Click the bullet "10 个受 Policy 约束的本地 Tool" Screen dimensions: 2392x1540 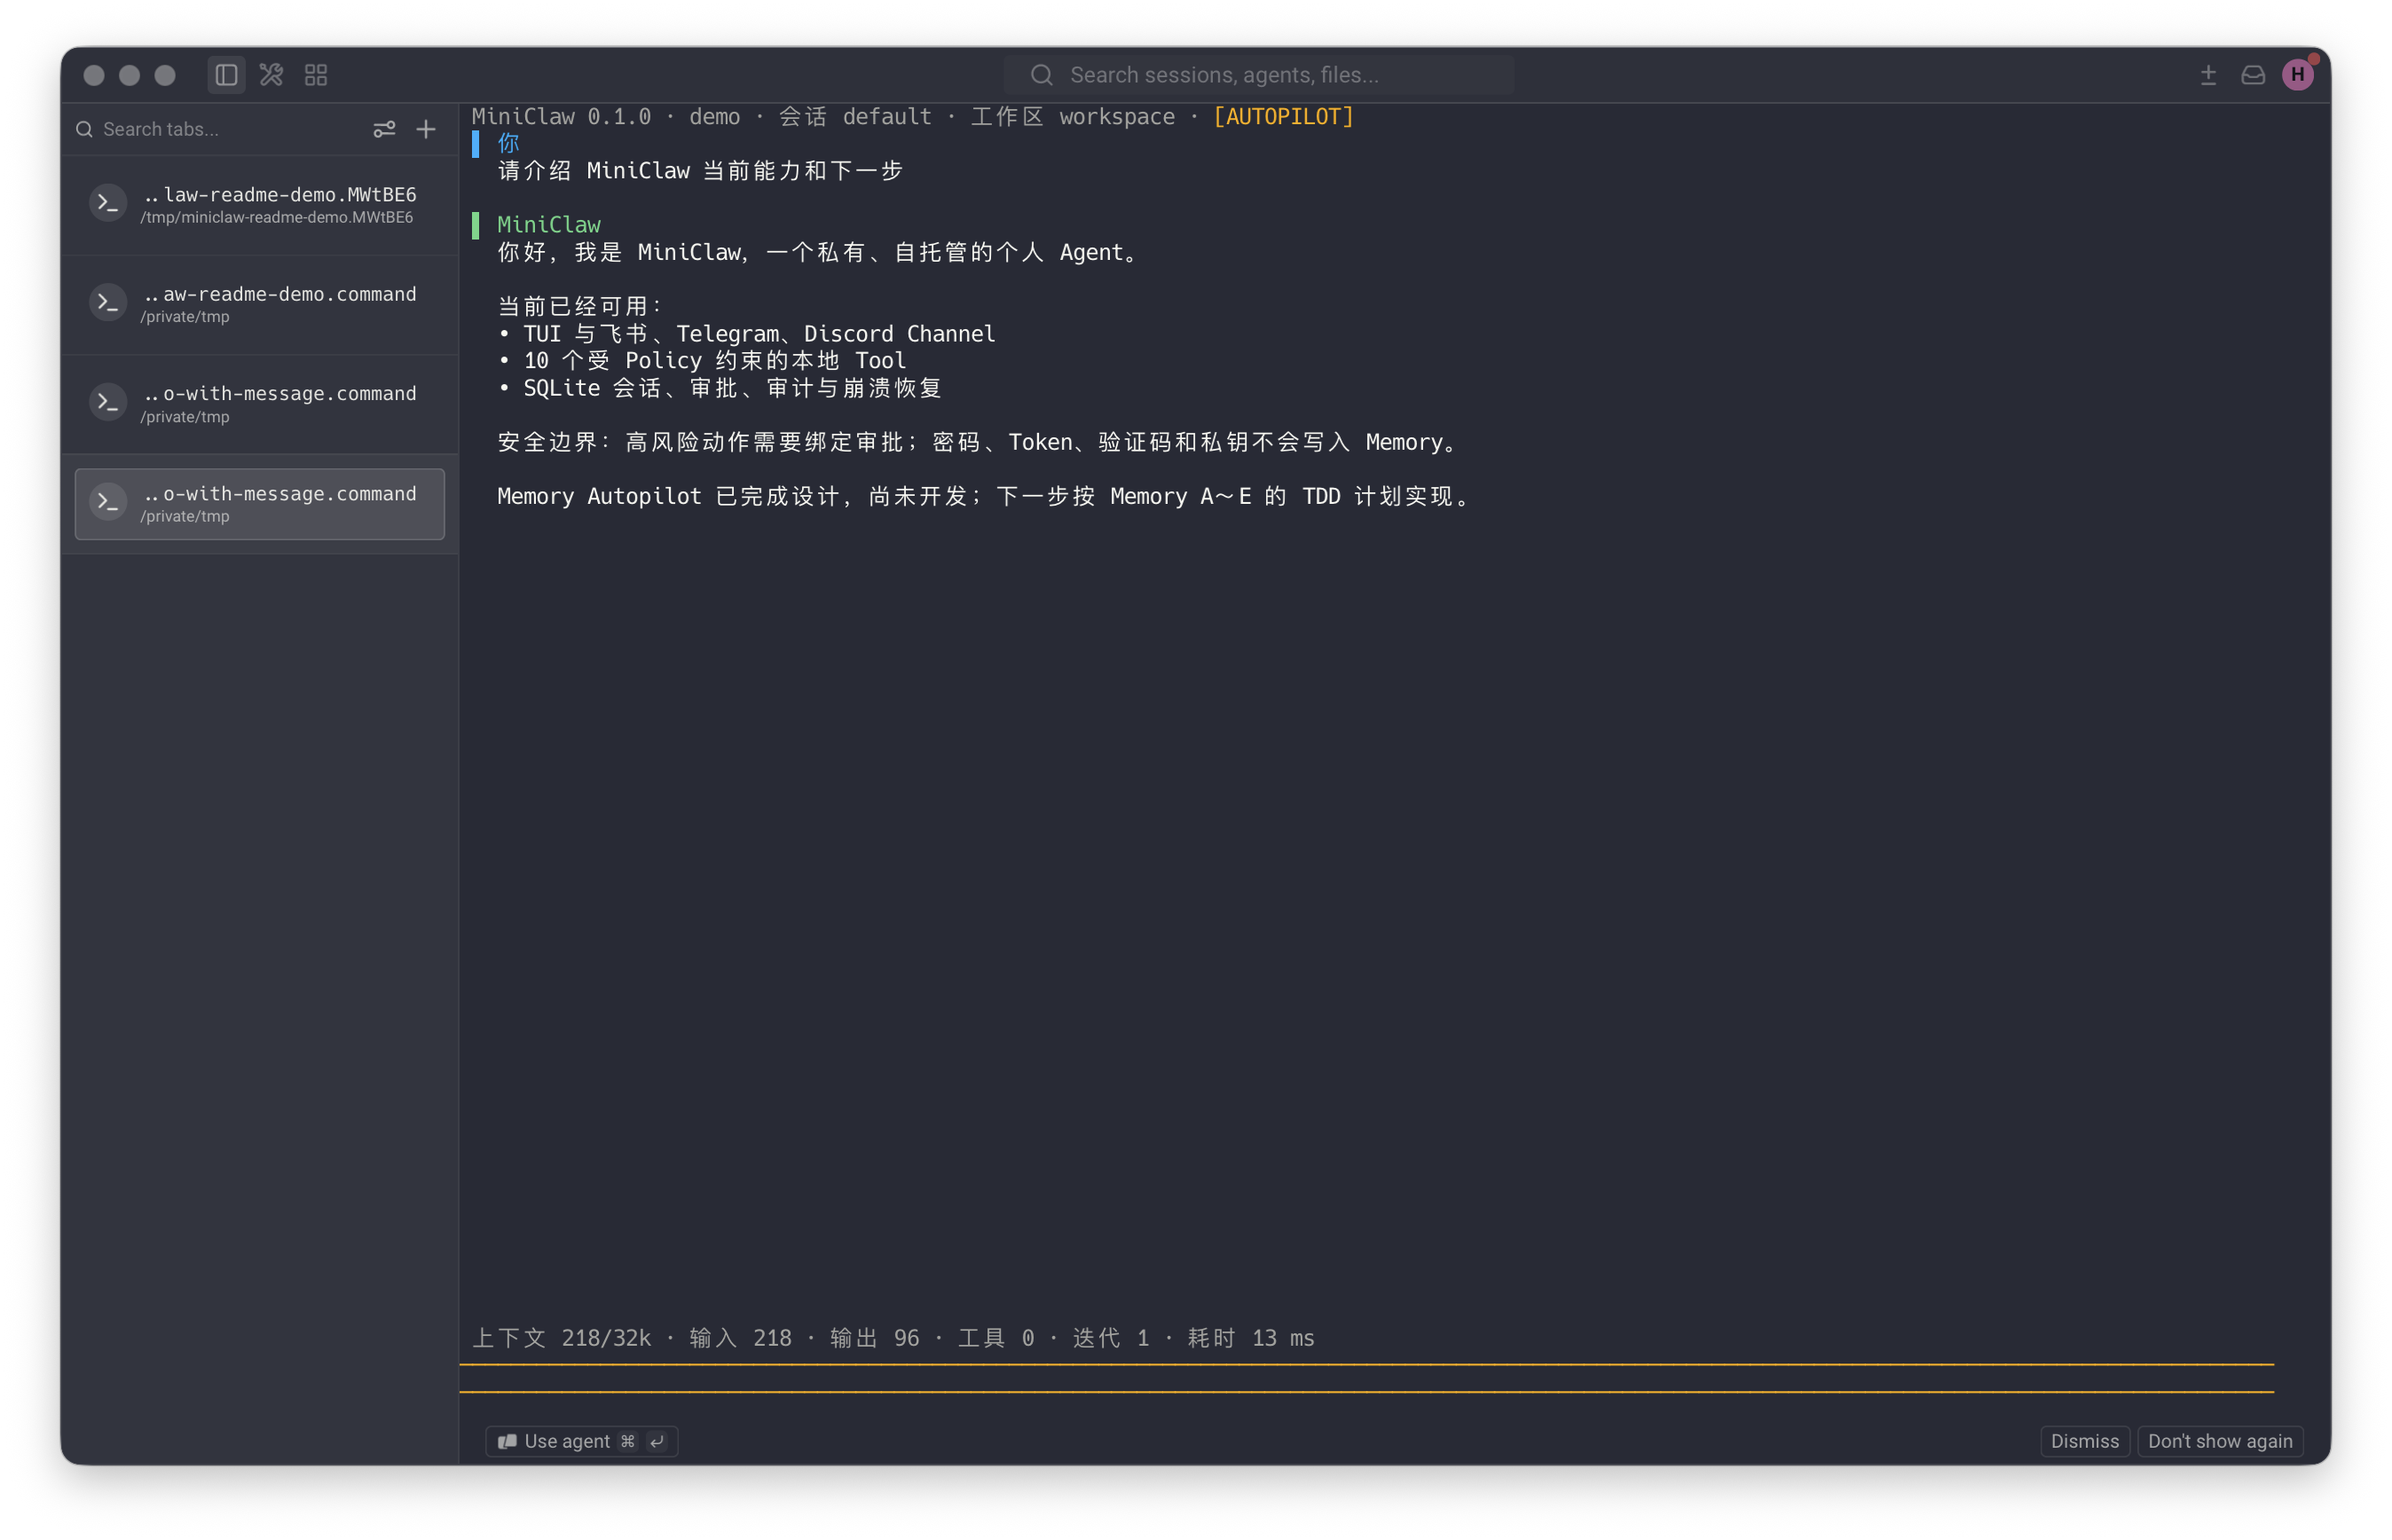click(702, 361)
